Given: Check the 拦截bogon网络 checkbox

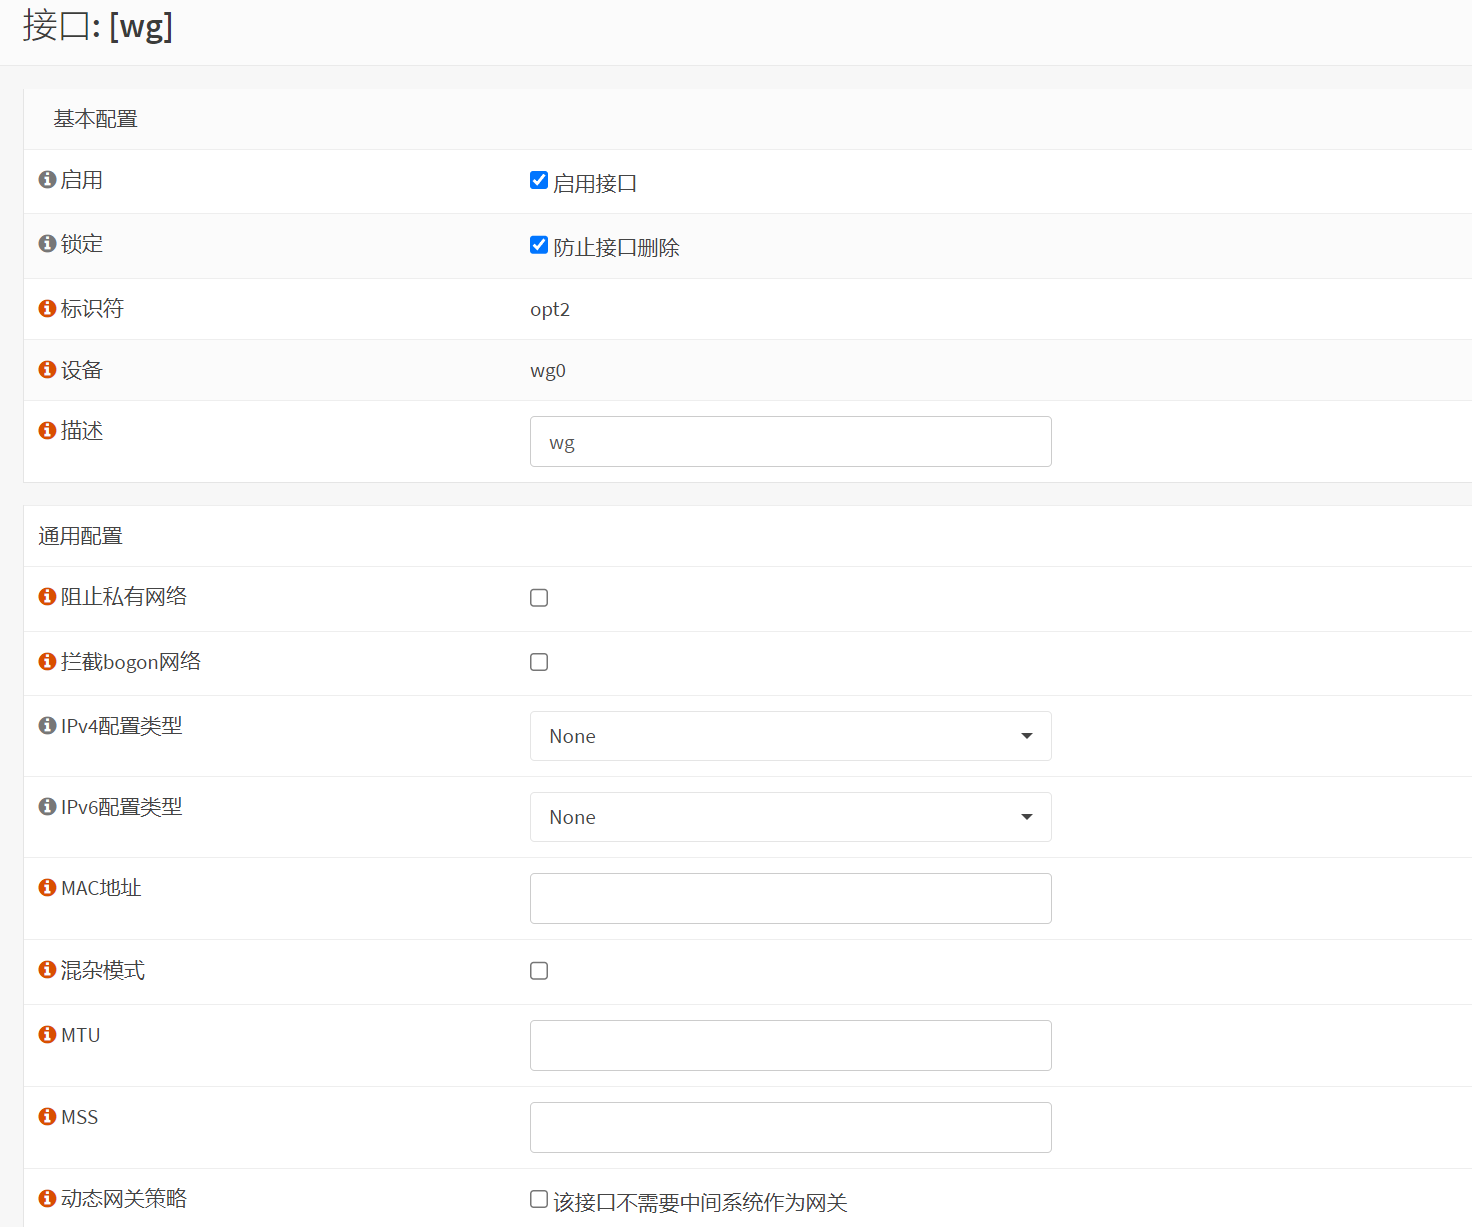Looking at the screenshot, I should (x=539, y=662).
